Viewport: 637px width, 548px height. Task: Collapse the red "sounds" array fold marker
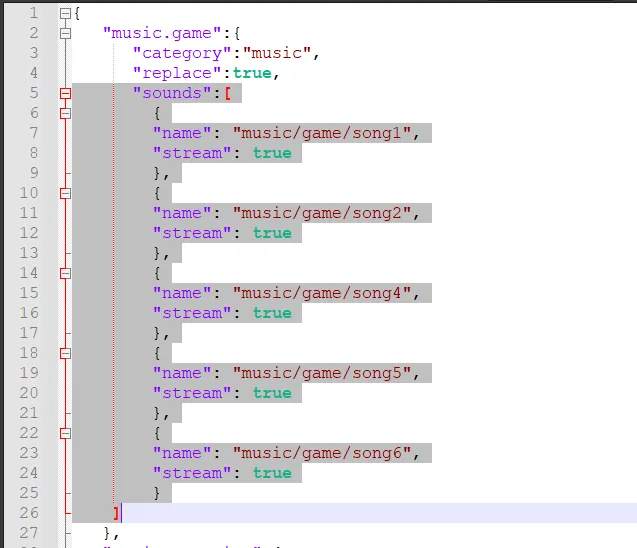click(x=66, y=93)
